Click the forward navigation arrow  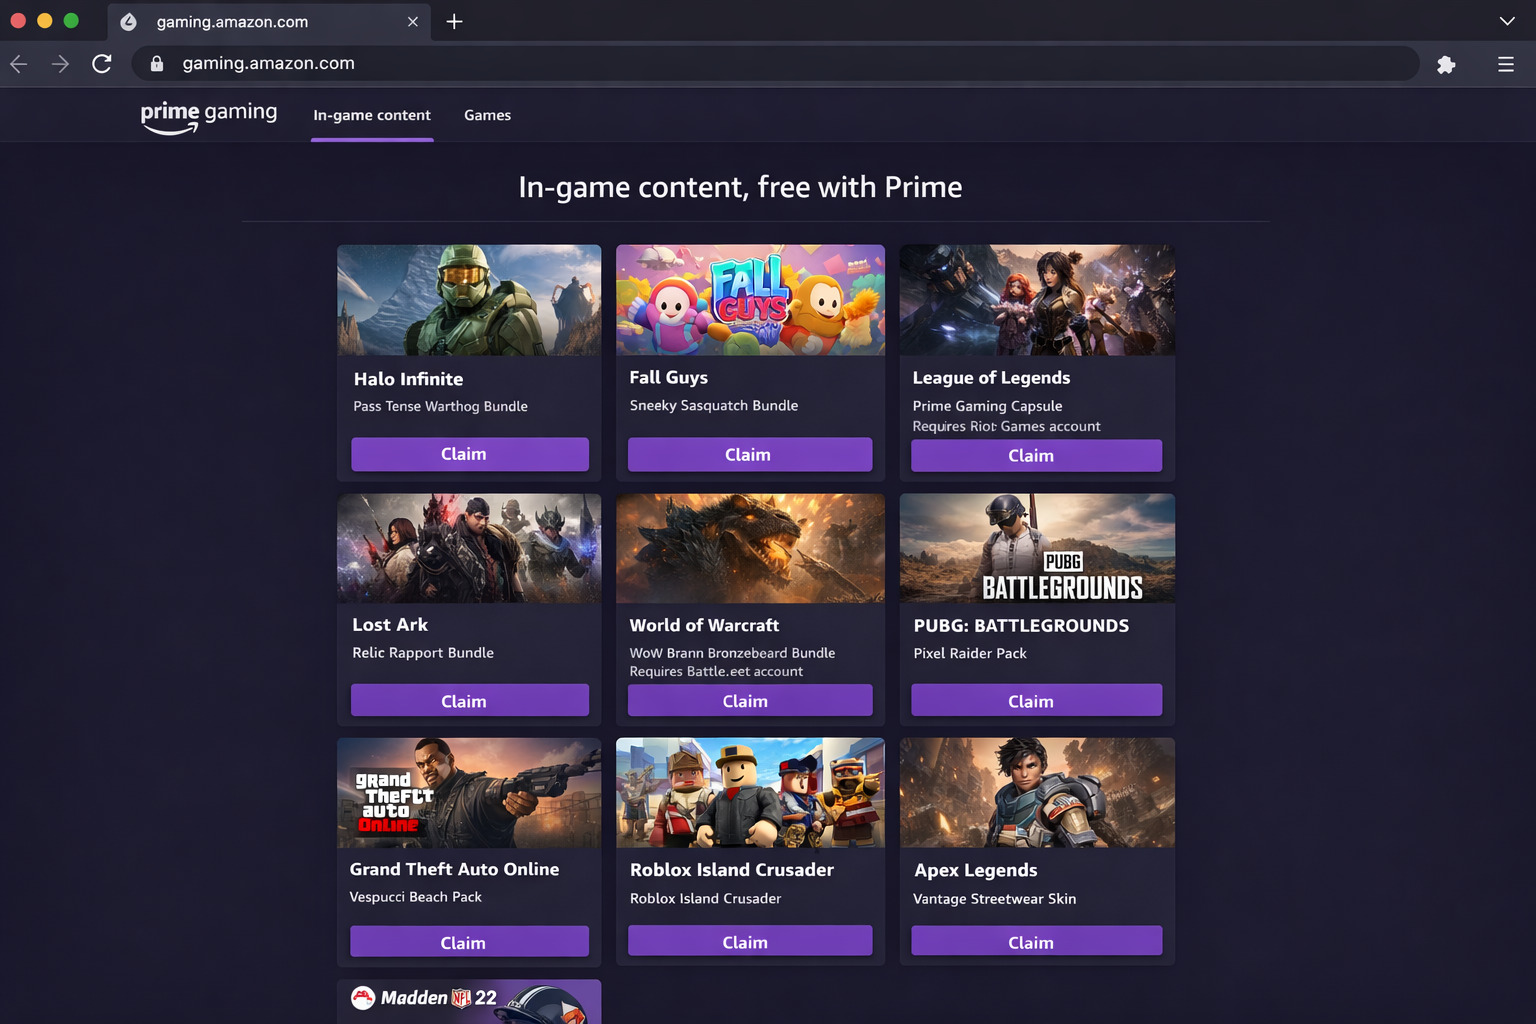tap(60, 63)
